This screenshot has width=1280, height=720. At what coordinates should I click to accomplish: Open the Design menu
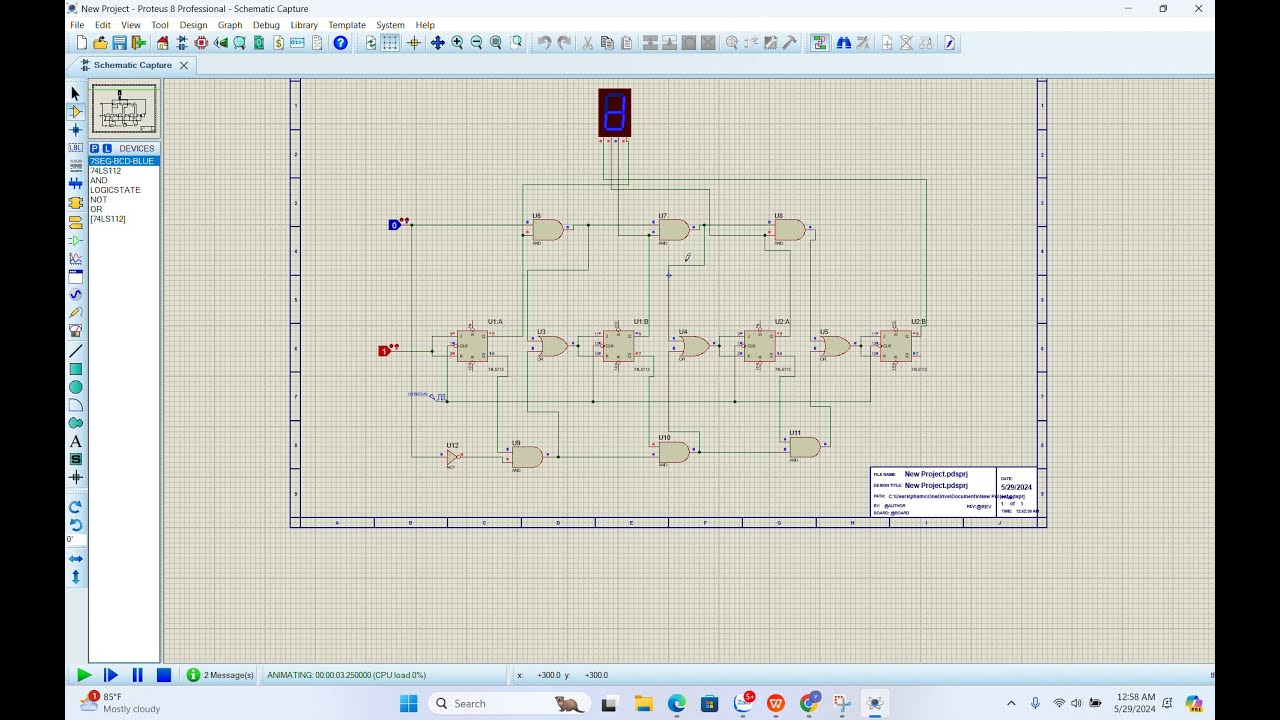193,25
